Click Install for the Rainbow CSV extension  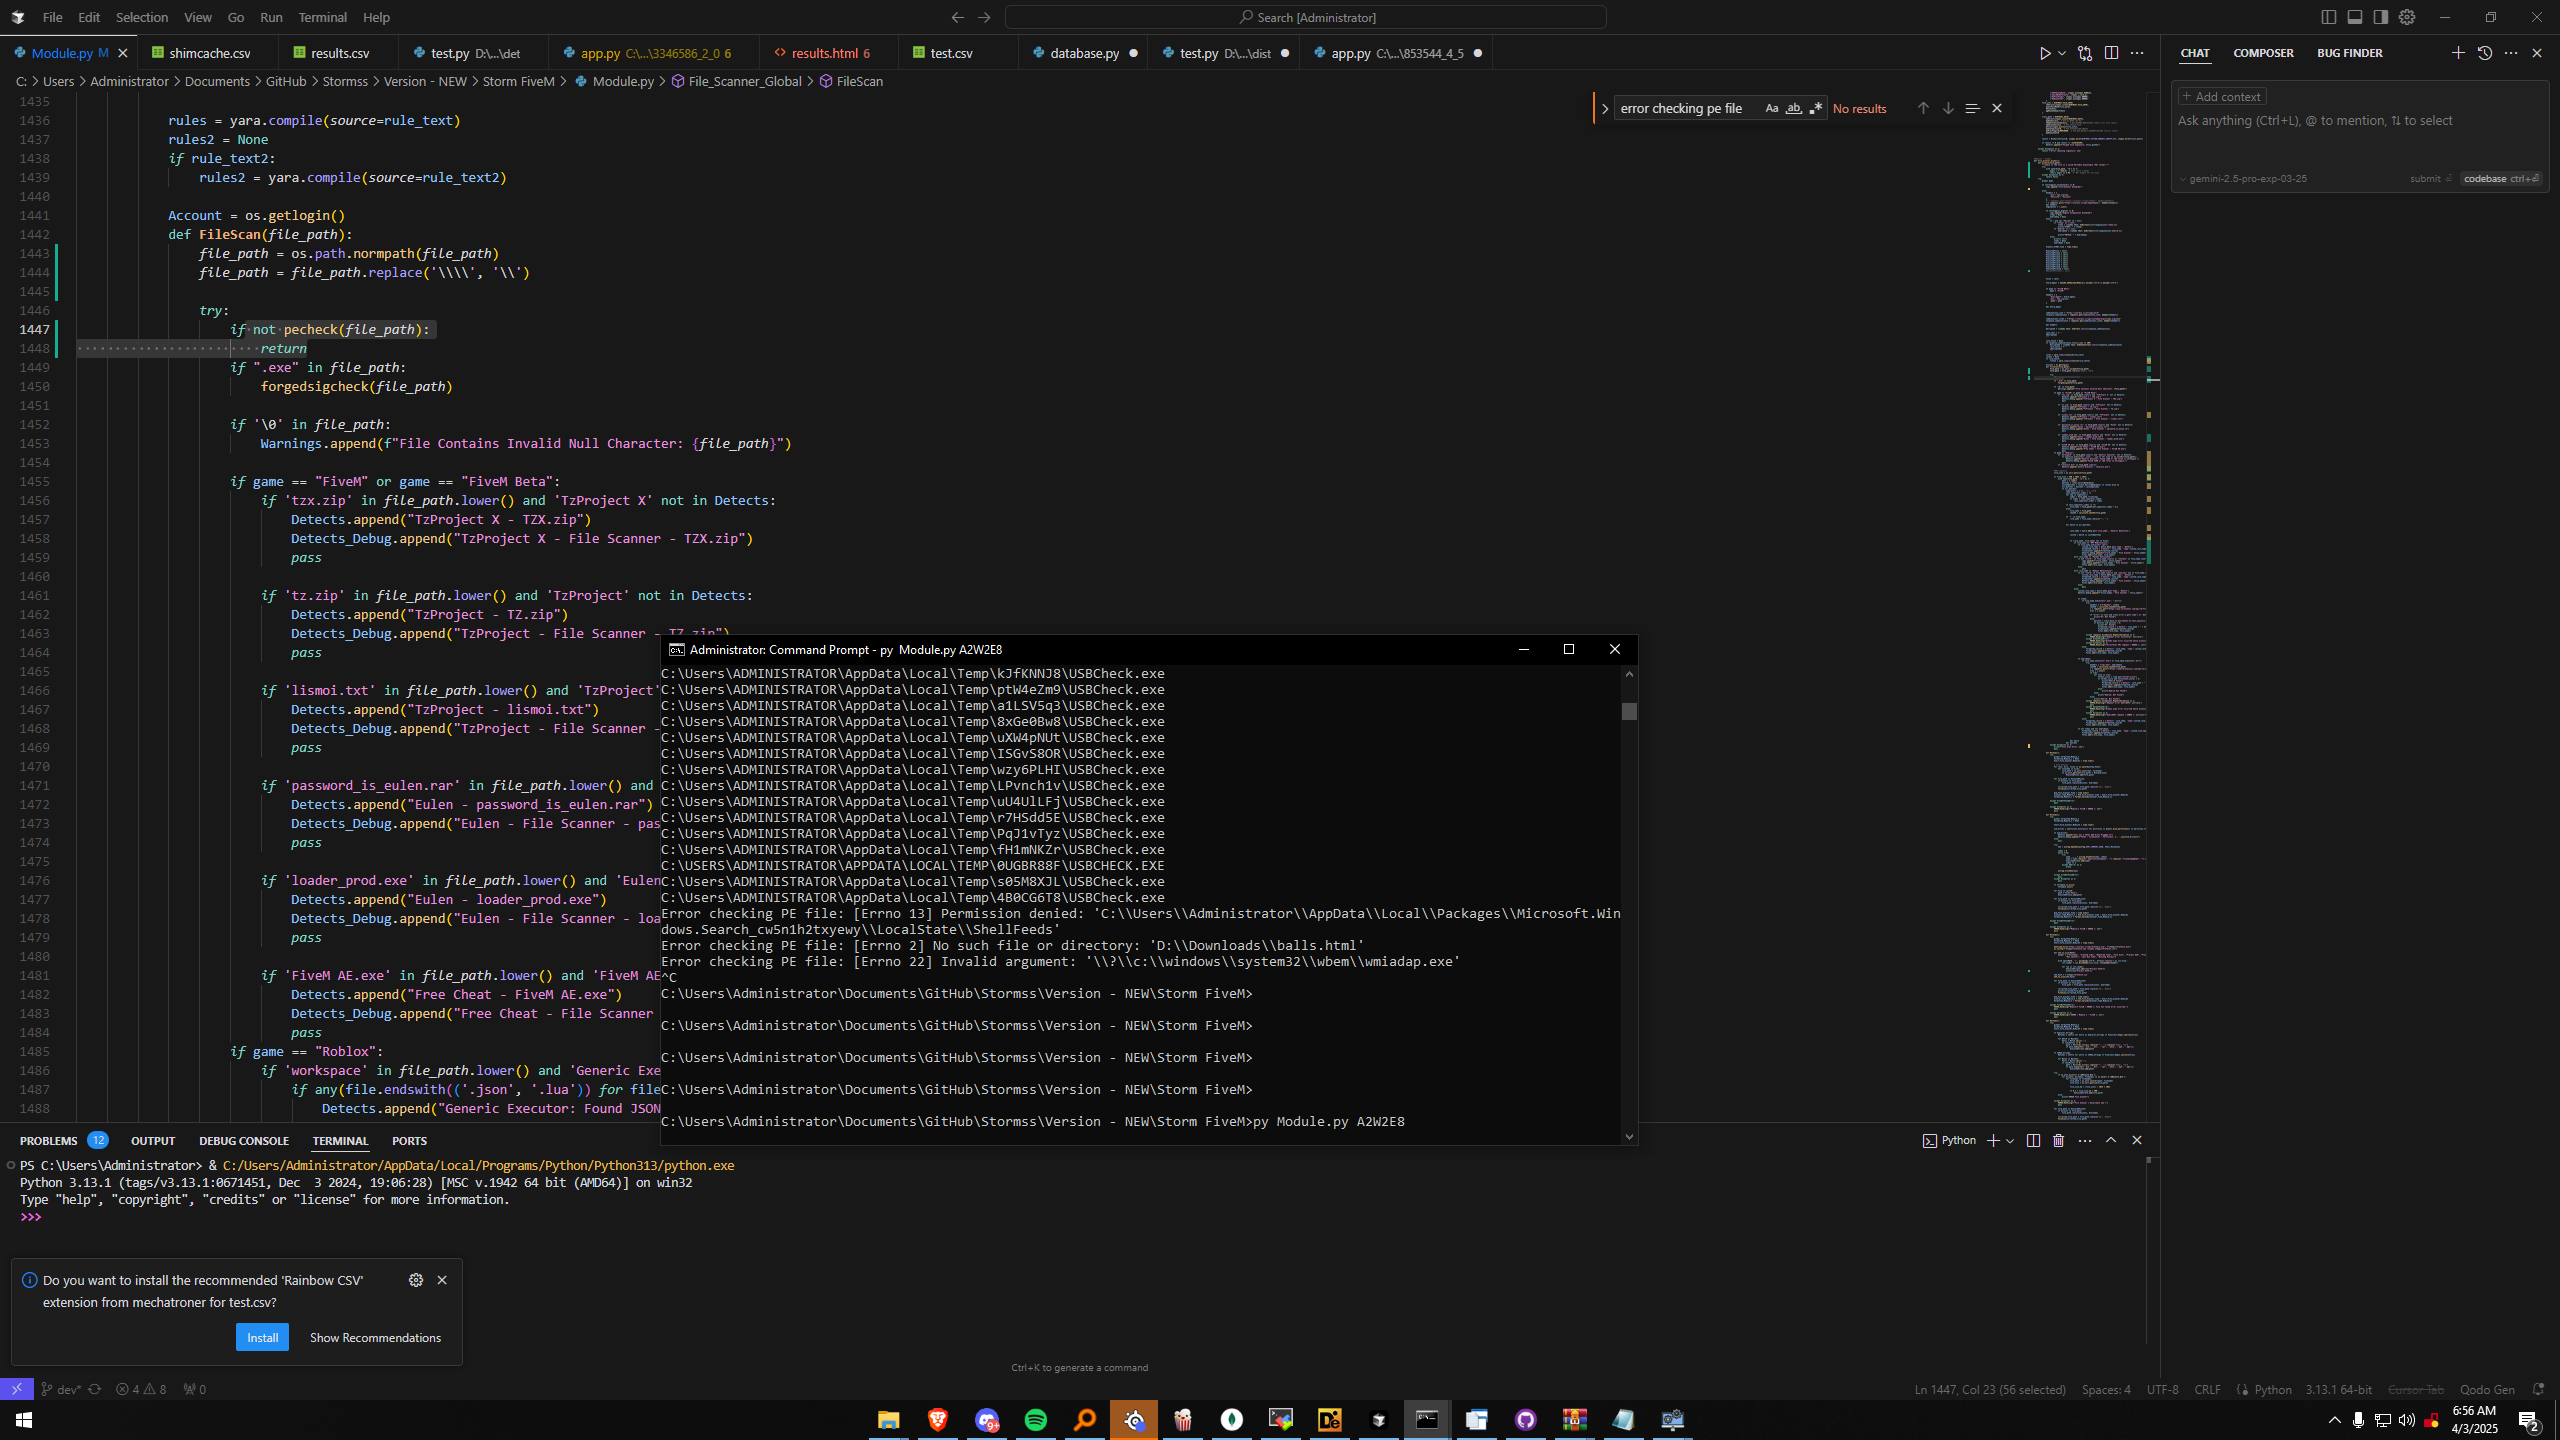262,1338
